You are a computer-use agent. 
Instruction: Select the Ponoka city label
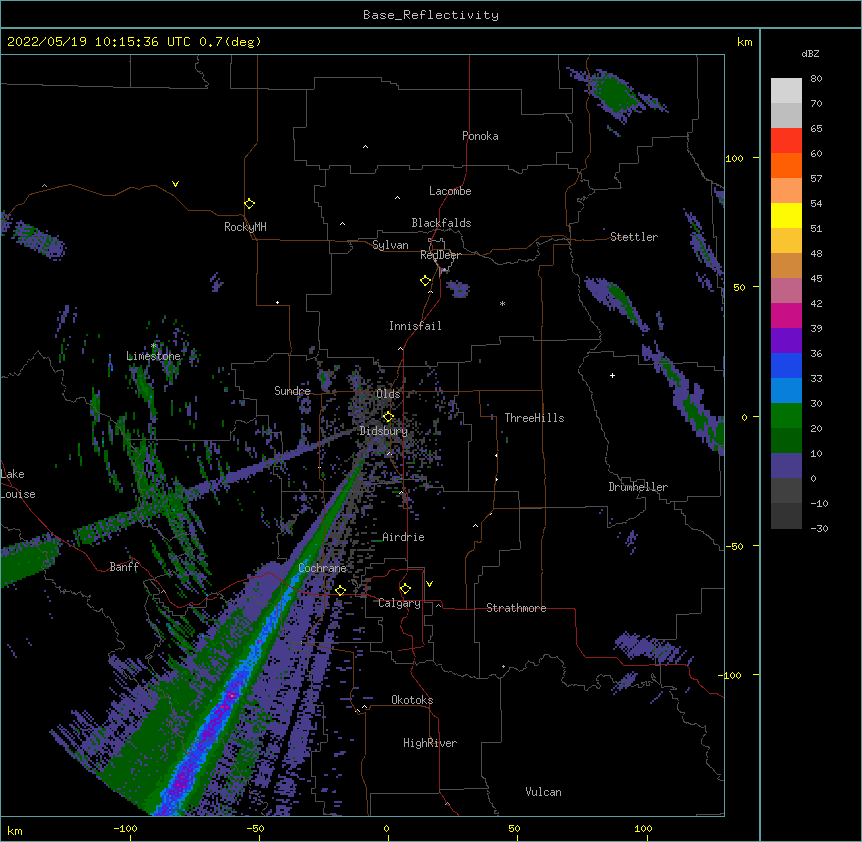(x=480, y=136)
